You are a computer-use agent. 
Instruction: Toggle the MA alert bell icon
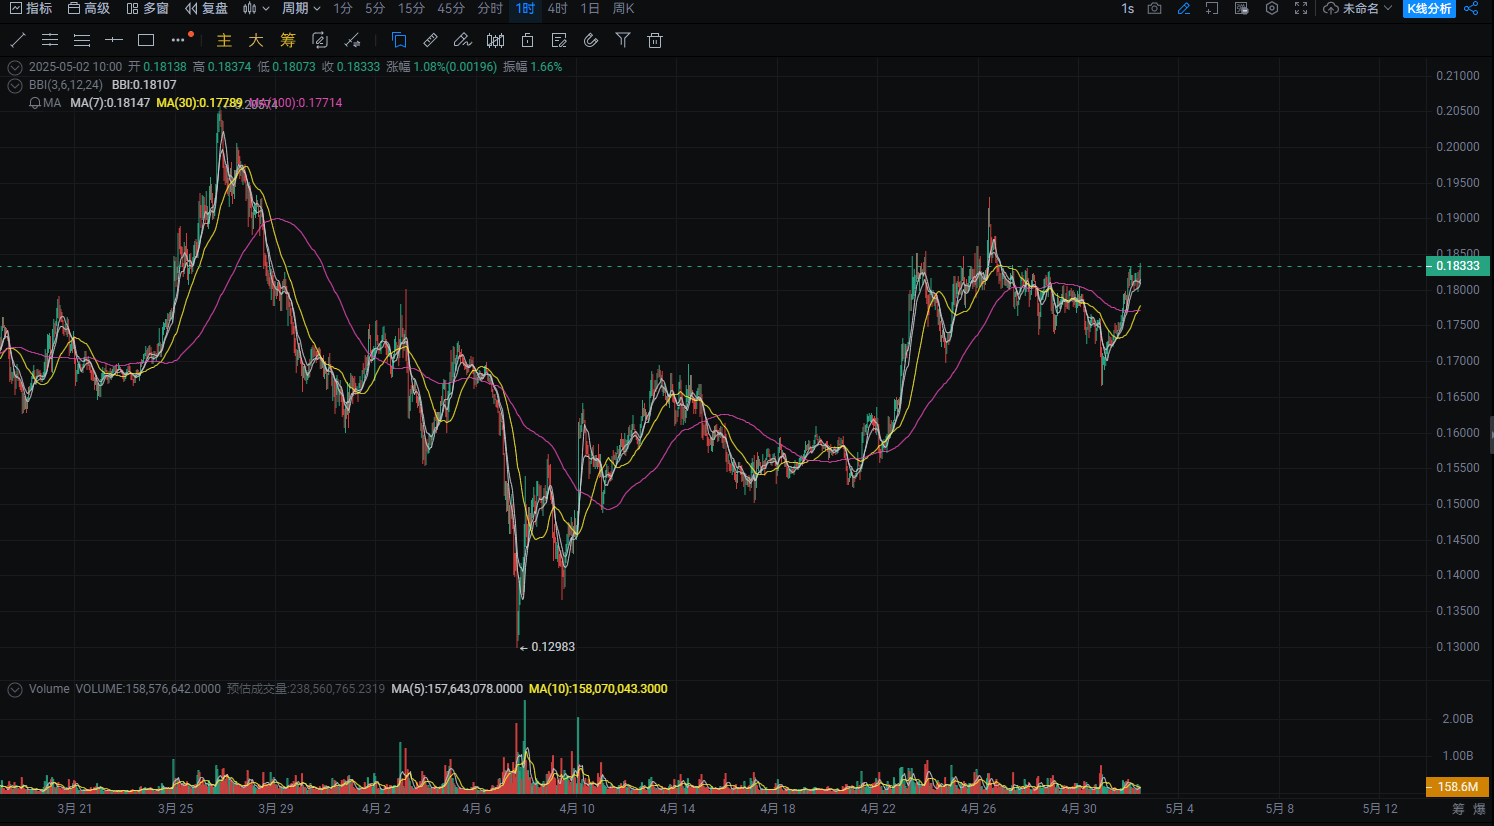(x=35, y=103)
